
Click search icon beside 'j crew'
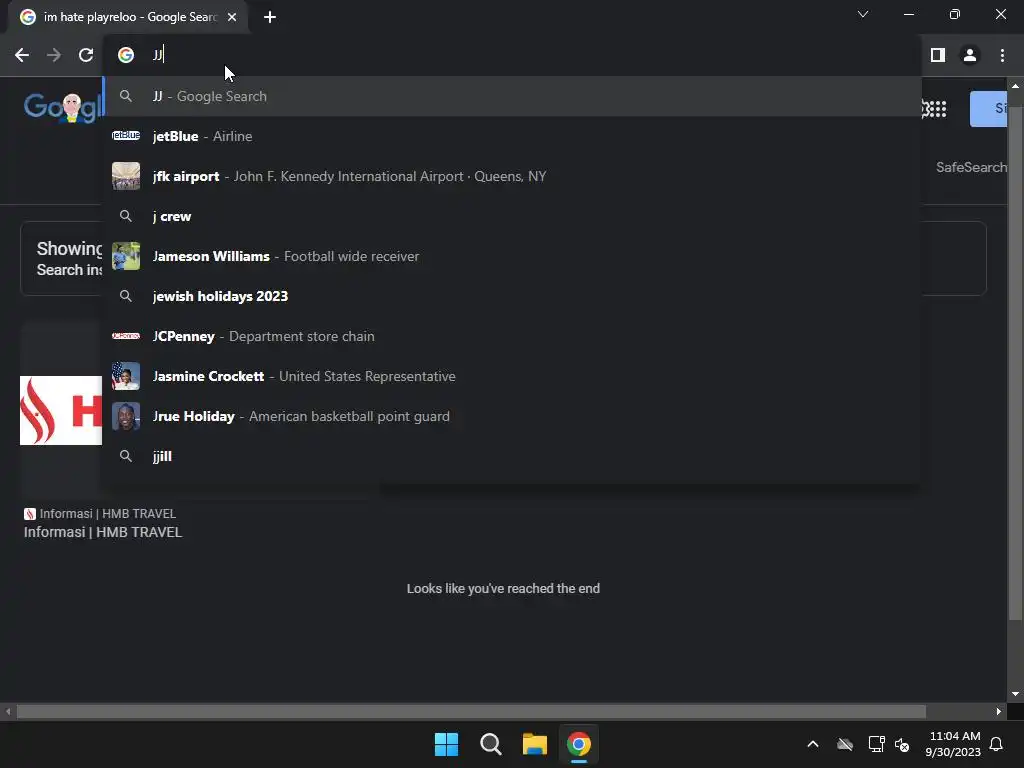click(126, 216)
